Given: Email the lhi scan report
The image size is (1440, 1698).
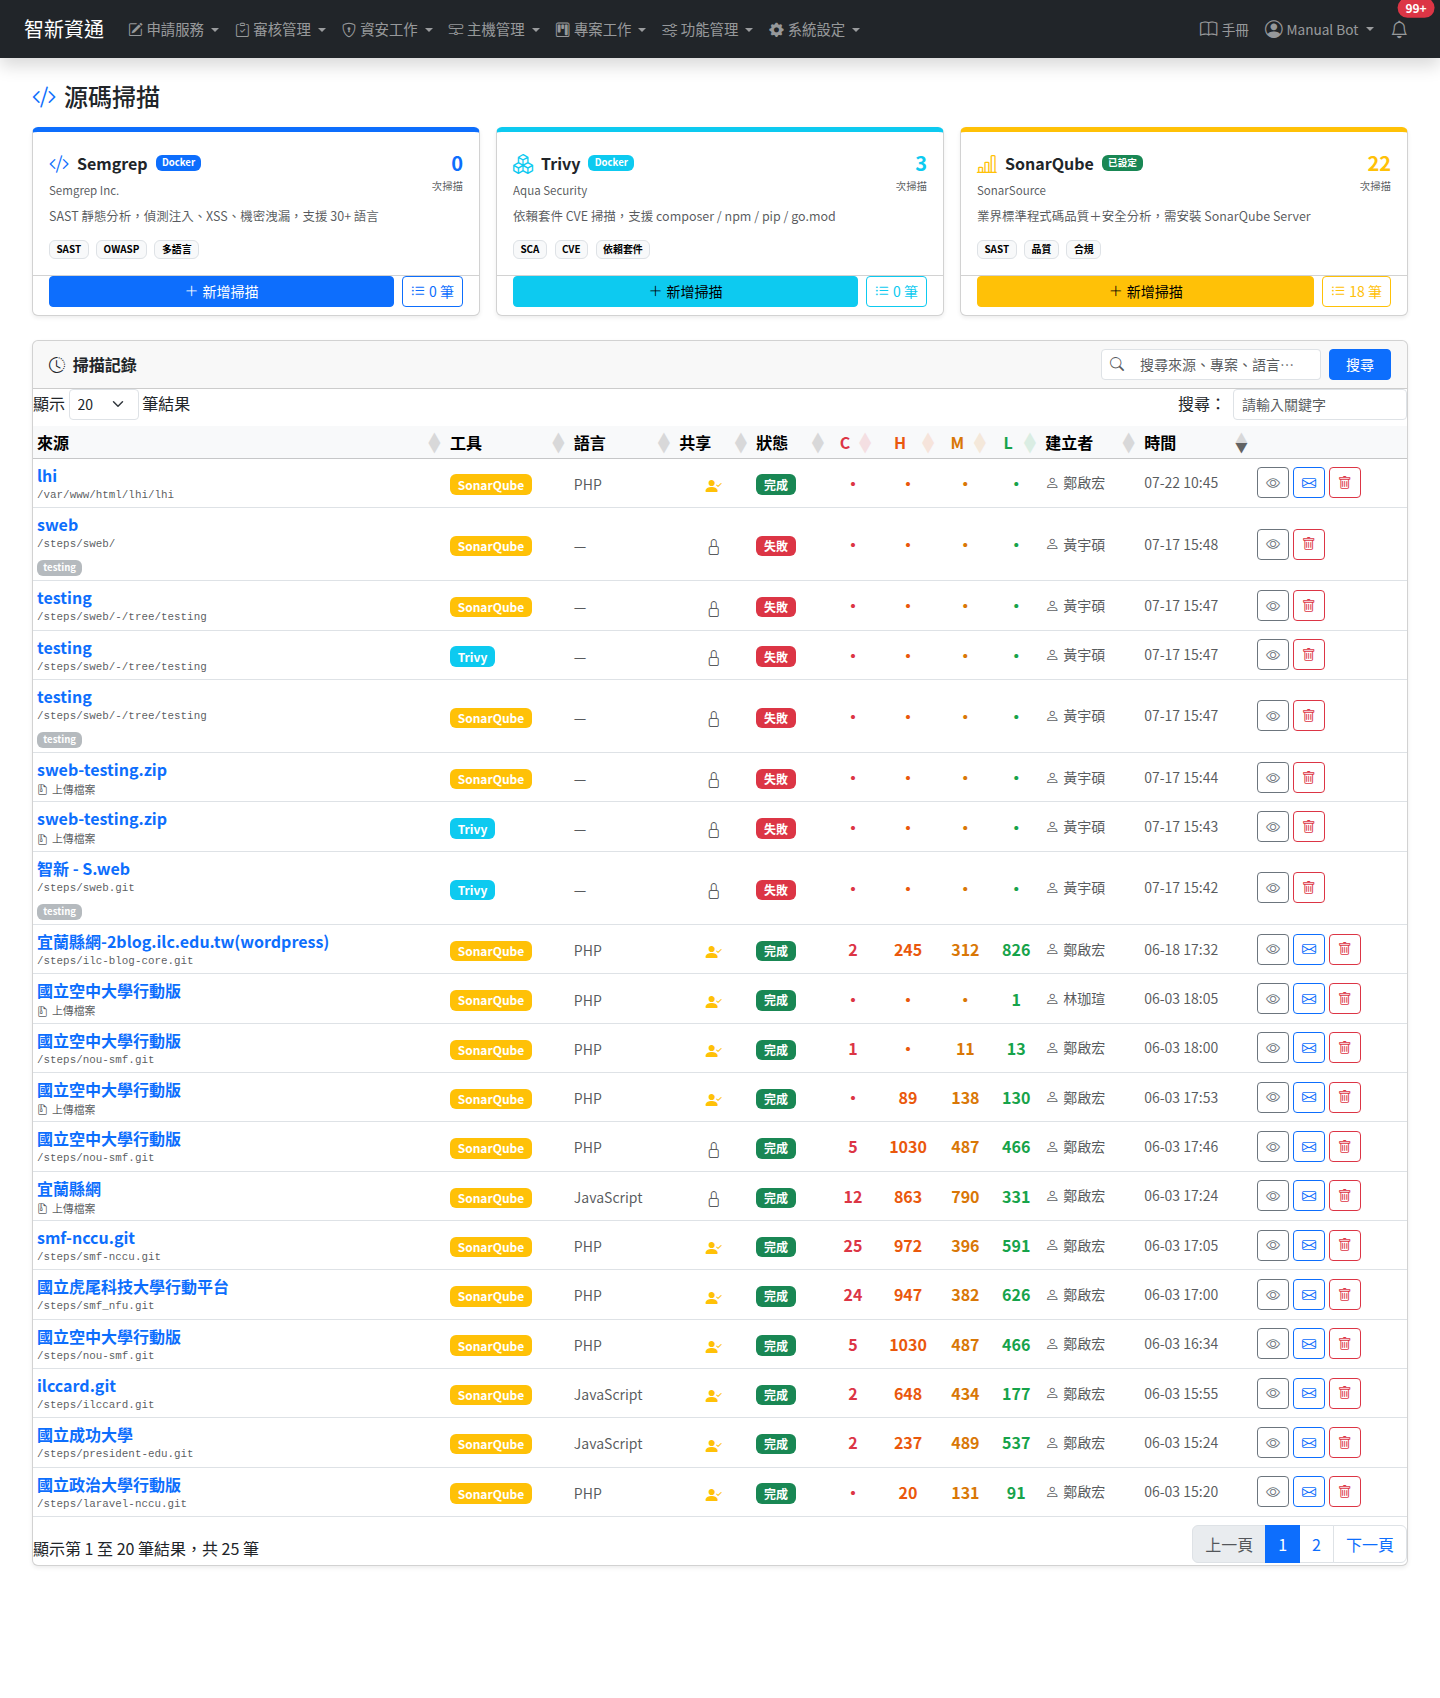Looking at the screenshot, I should coord(1309,483).
